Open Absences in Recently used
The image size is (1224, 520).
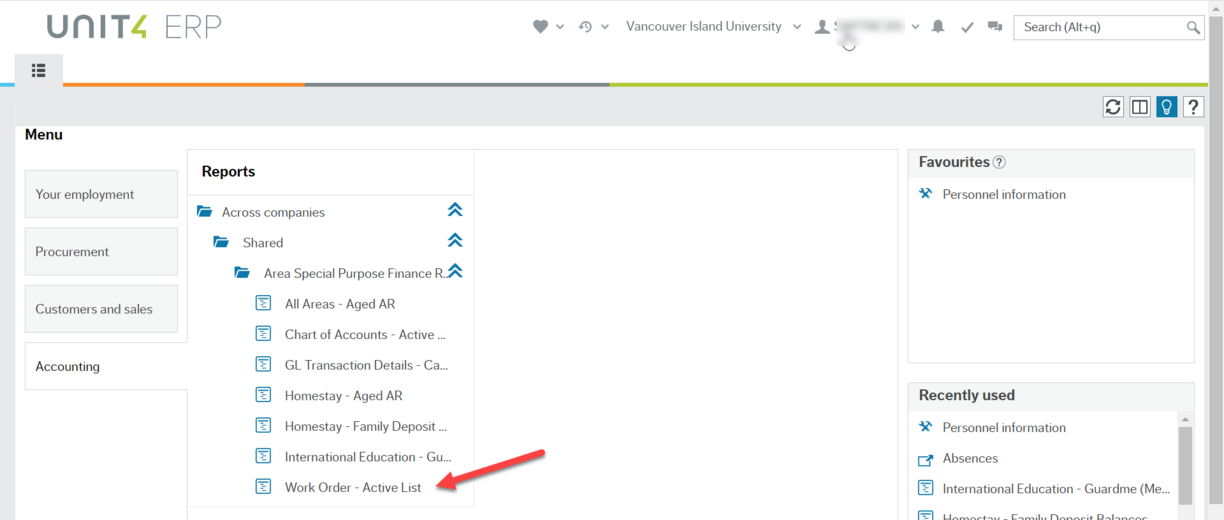click(970, 458)
